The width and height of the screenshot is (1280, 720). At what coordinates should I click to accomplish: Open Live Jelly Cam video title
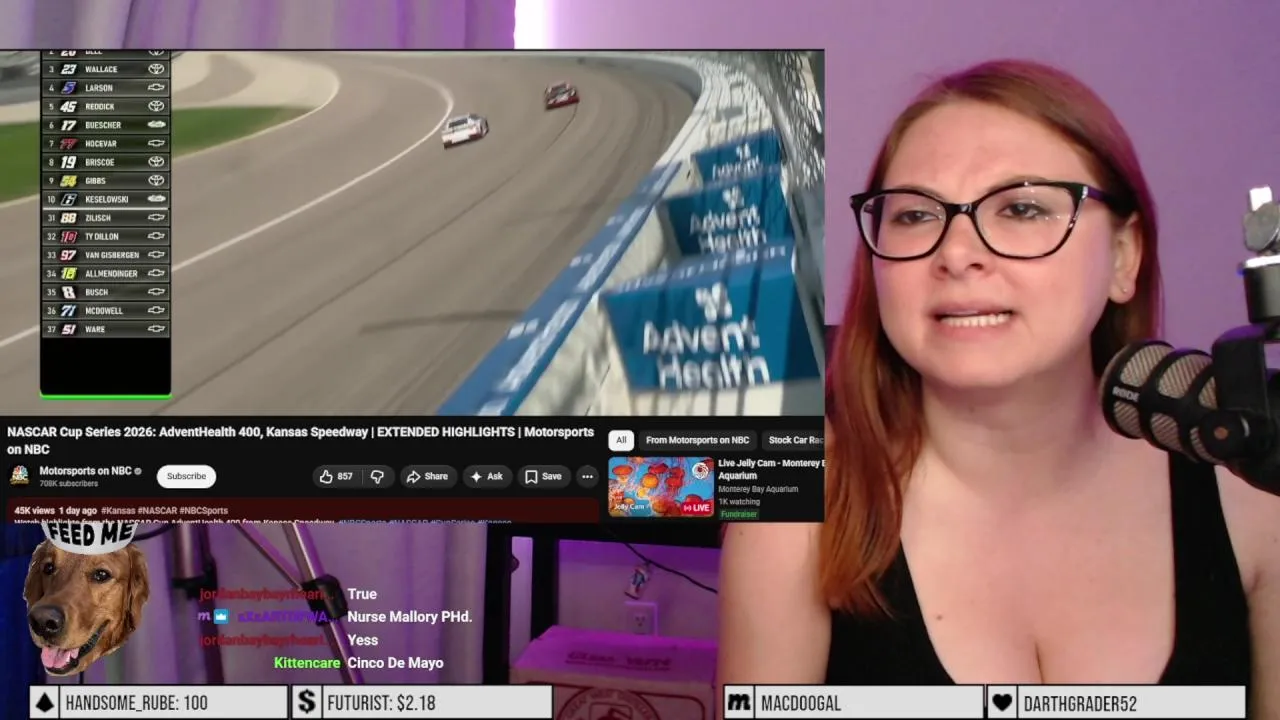(x=771, y=469)
